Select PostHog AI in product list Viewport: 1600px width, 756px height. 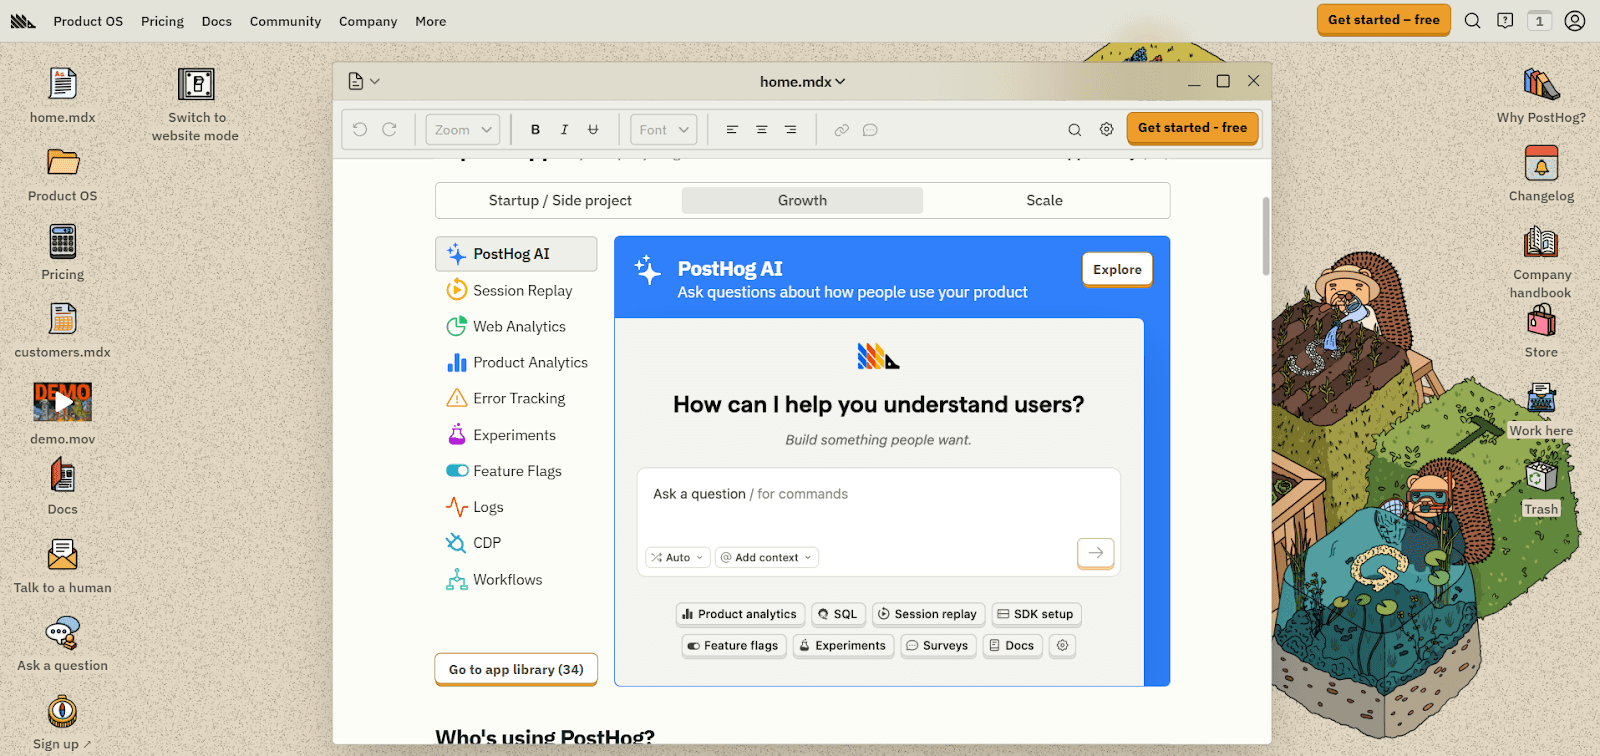pos(516,254)
